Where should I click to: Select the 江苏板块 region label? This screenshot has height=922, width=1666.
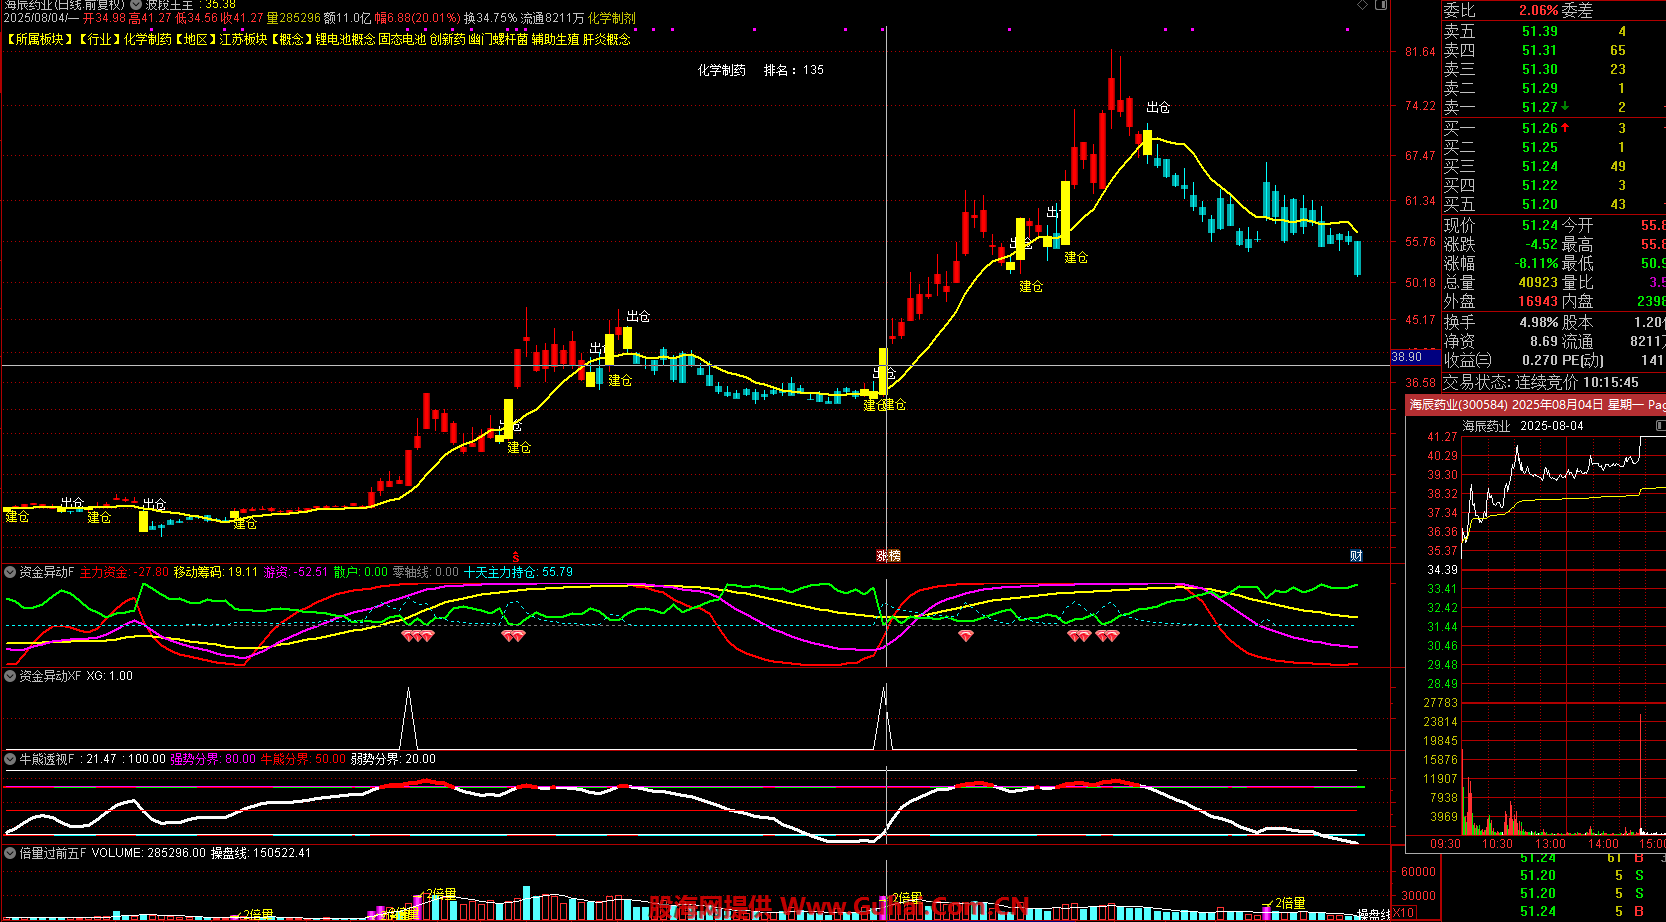coord(243,39)
